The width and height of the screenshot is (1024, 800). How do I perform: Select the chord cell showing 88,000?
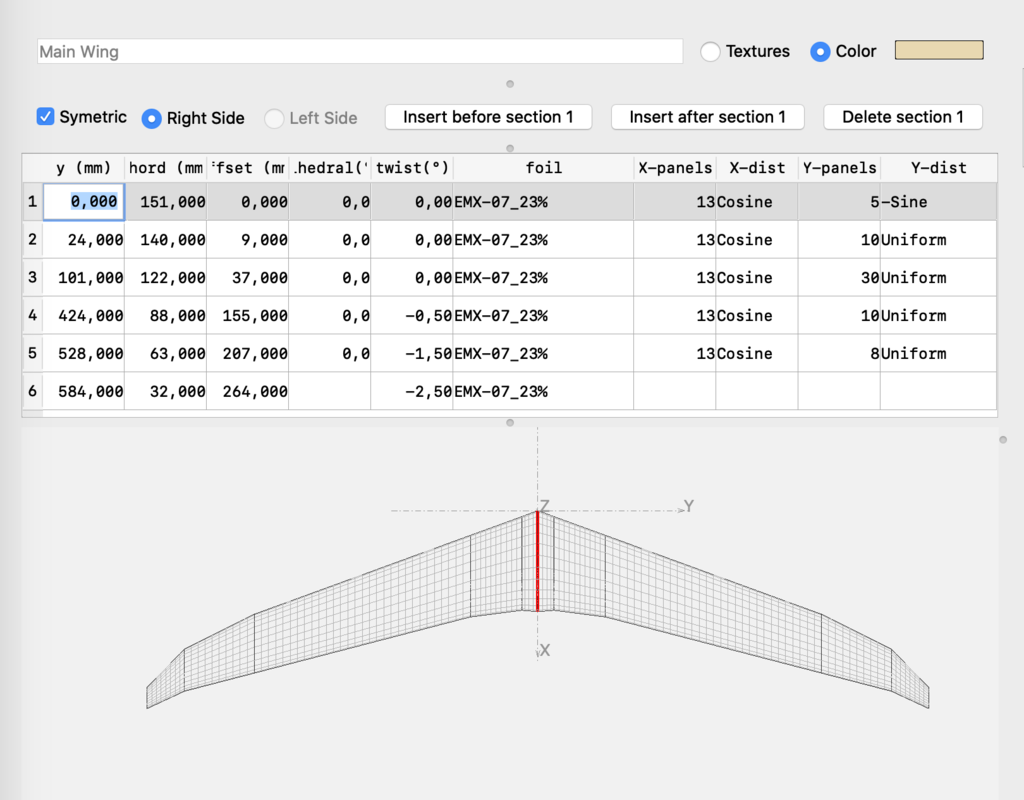(165, 316)
